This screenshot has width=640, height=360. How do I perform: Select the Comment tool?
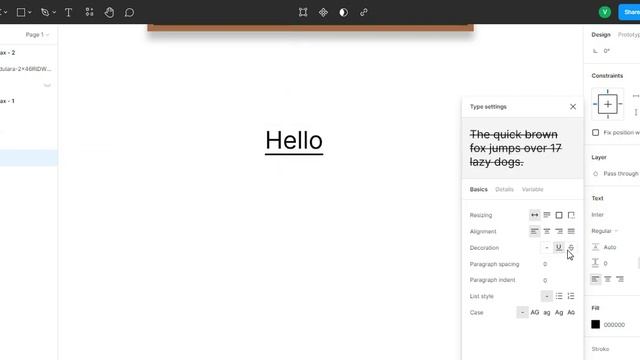pos(129,12)
